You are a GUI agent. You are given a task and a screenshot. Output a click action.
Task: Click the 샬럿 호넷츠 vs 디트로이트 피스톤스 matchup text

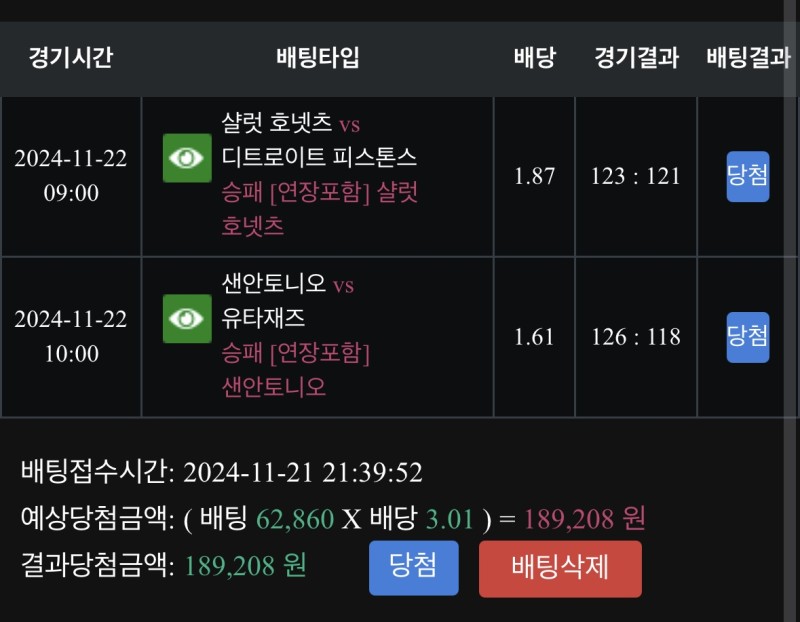[x=318, y=141]
